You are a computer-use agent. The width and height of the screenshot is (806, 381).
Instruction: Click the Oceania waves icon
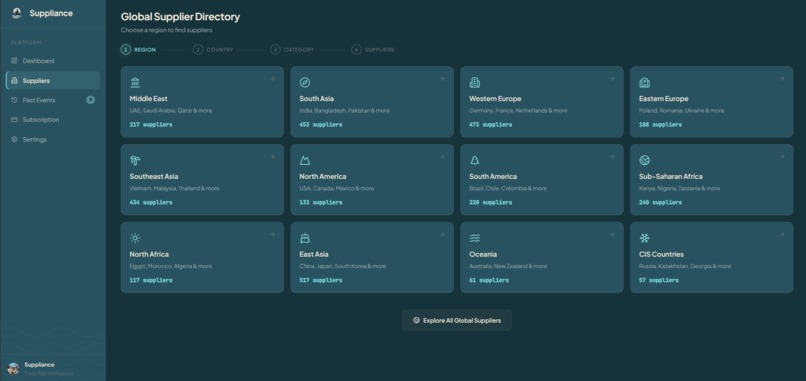coord(474,238)
